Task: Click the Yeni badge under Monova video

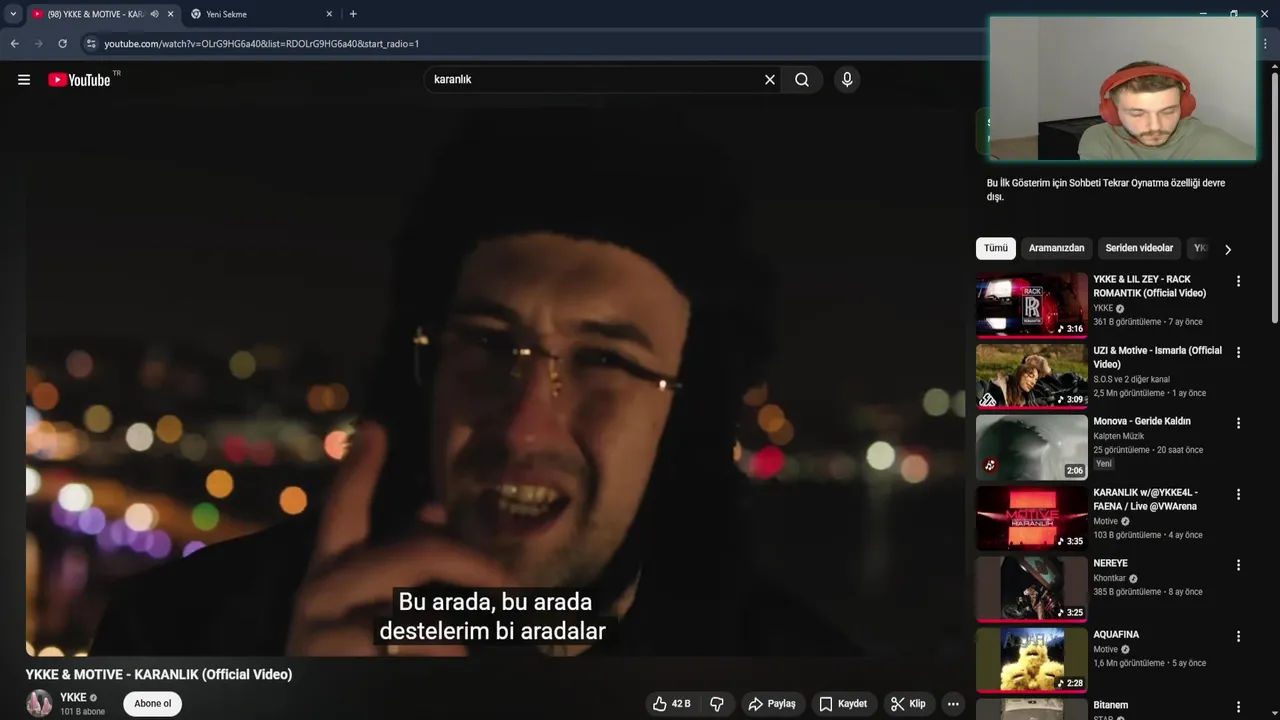Action: tap(1103, 464)
